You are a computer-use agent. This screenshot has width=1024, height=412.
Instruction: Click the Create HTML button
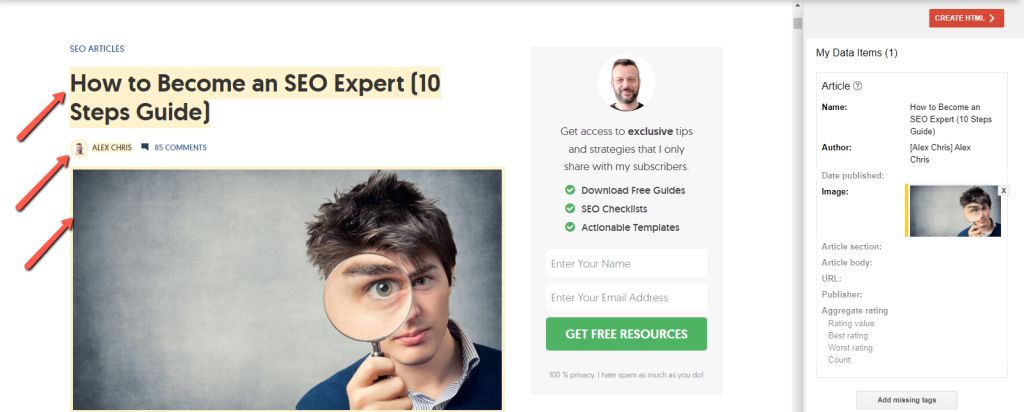967,18
